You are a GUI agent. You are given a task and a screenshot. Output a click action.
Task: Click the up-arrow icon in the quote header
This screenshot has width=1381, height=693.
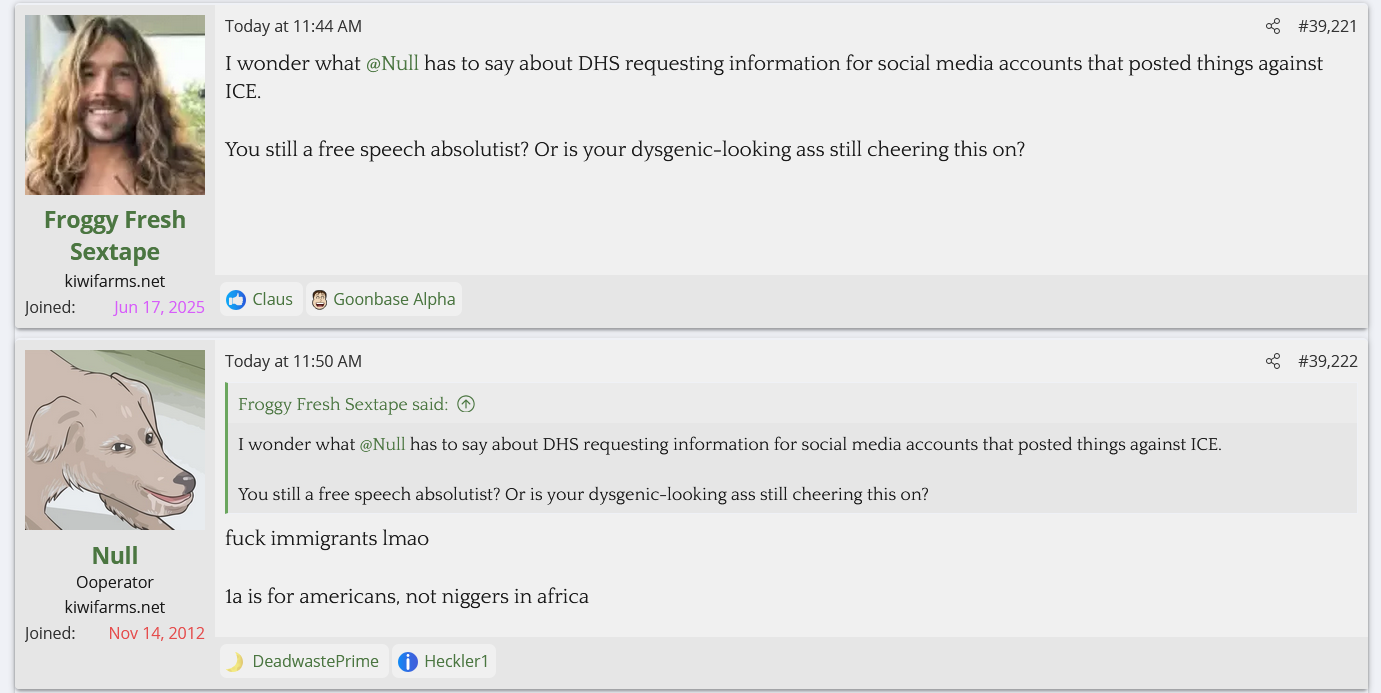(x=466, y=404)
